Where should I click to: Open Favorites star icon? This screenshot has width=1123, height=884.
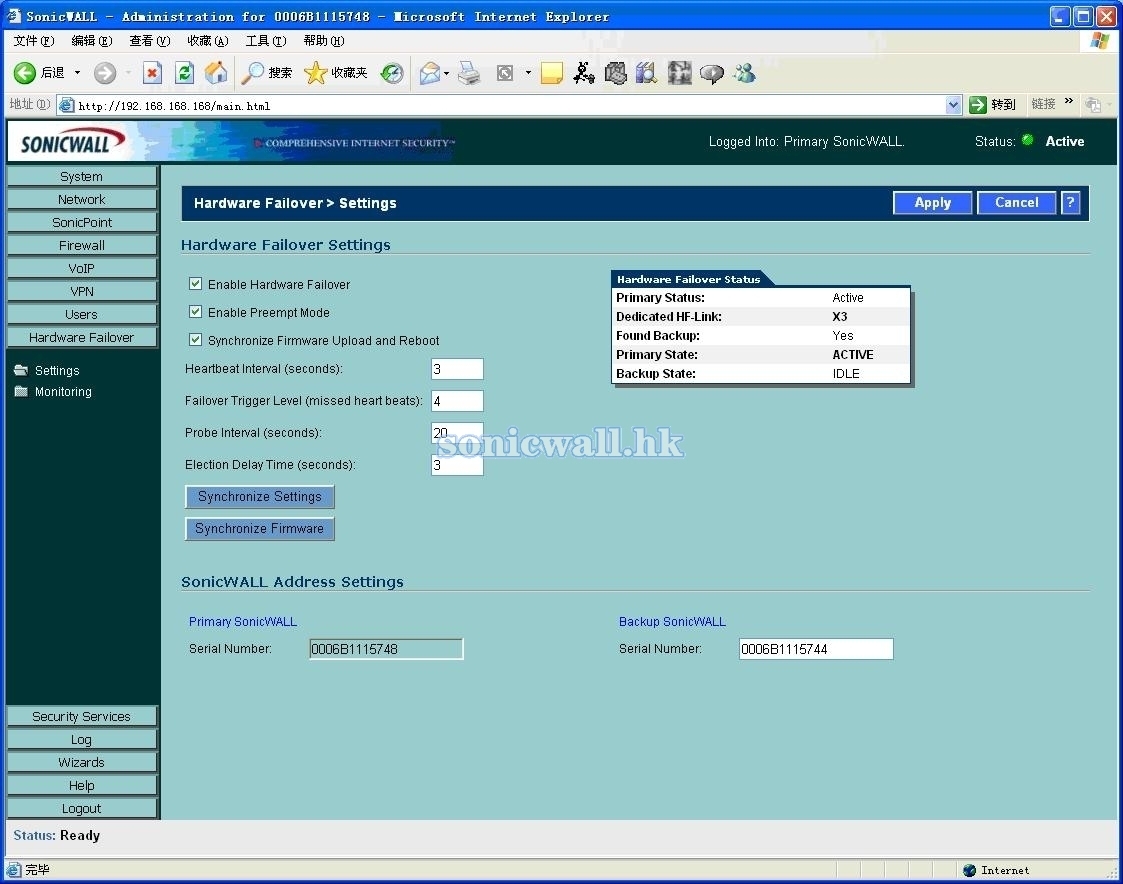(x=315, y=72)
